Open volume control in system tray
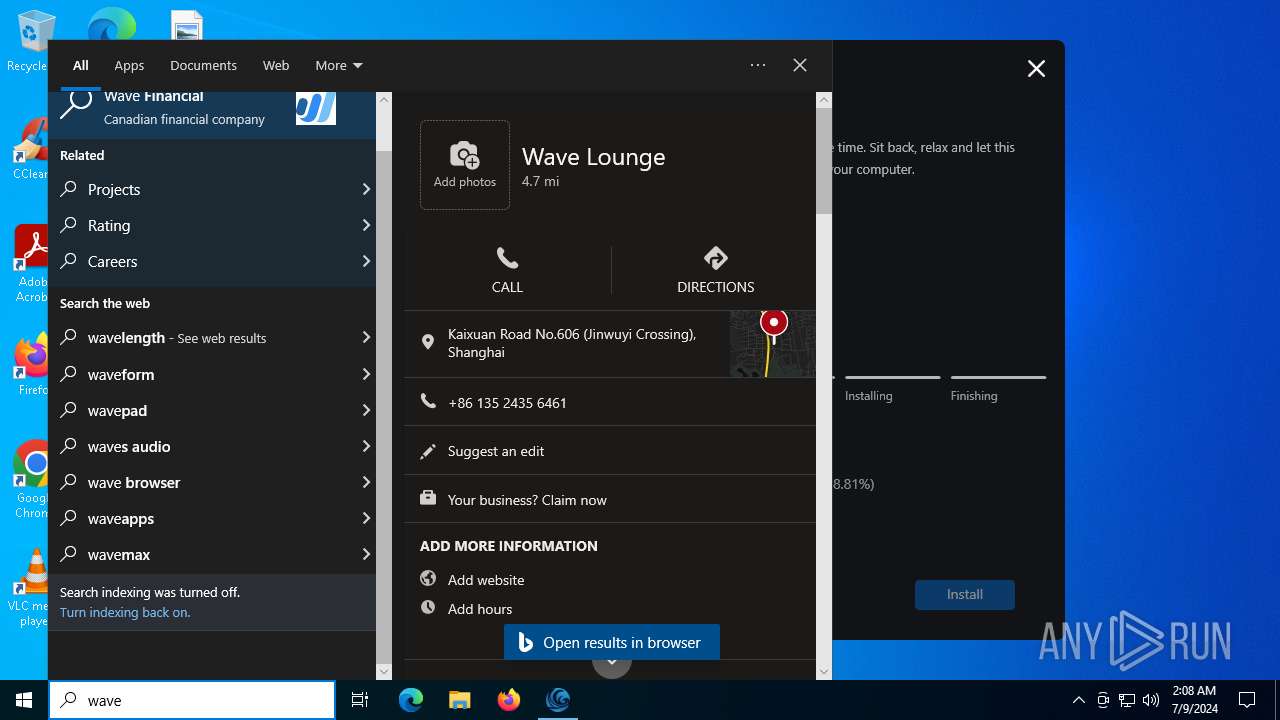This screenshot has width=1280, height=720. [1151, 700]
